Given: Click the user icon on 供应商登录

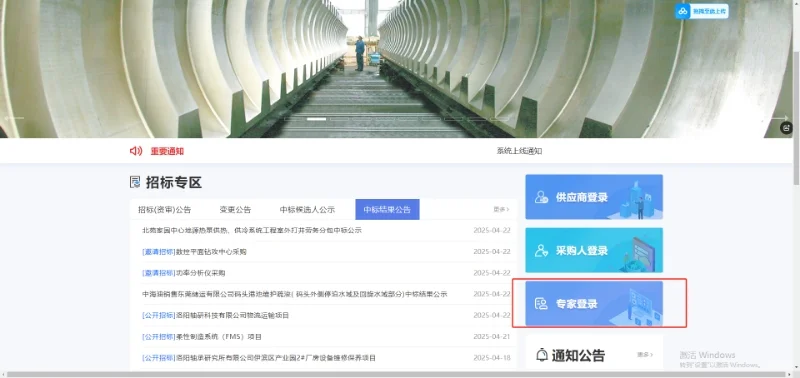Looking at the screenshot, I should 541,197.
